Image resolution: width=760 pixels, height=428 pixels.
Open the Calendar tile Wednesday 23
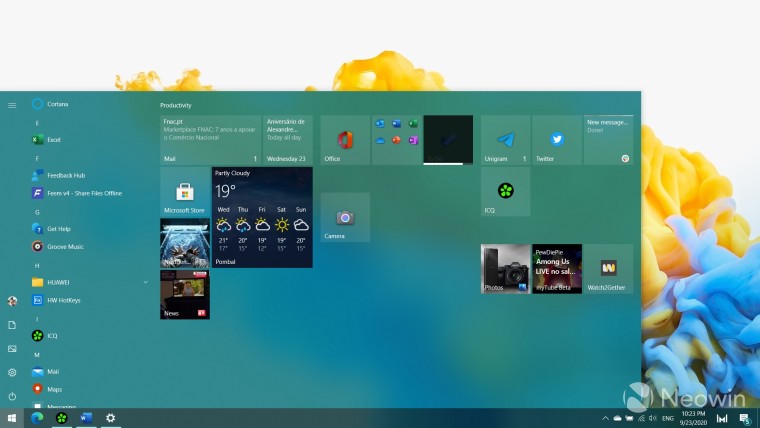click(x=287, y=140)
